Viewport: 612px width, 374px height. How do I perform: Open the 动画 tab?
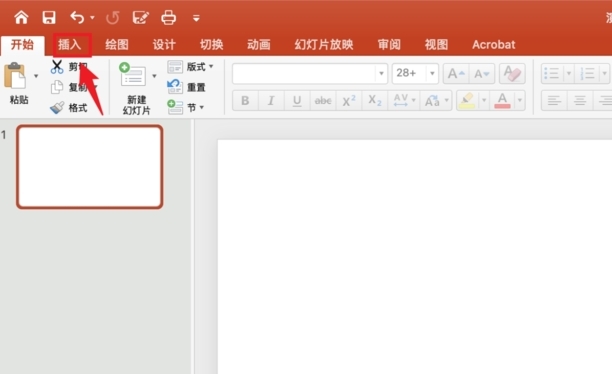258,45
